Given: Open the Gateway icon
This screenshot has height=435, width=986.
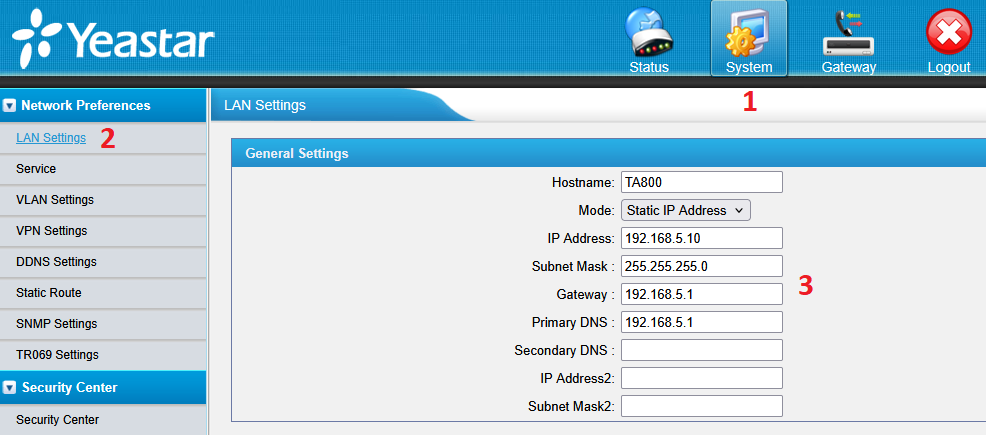Looking at the screenshot, I should (x=848, y=34).
